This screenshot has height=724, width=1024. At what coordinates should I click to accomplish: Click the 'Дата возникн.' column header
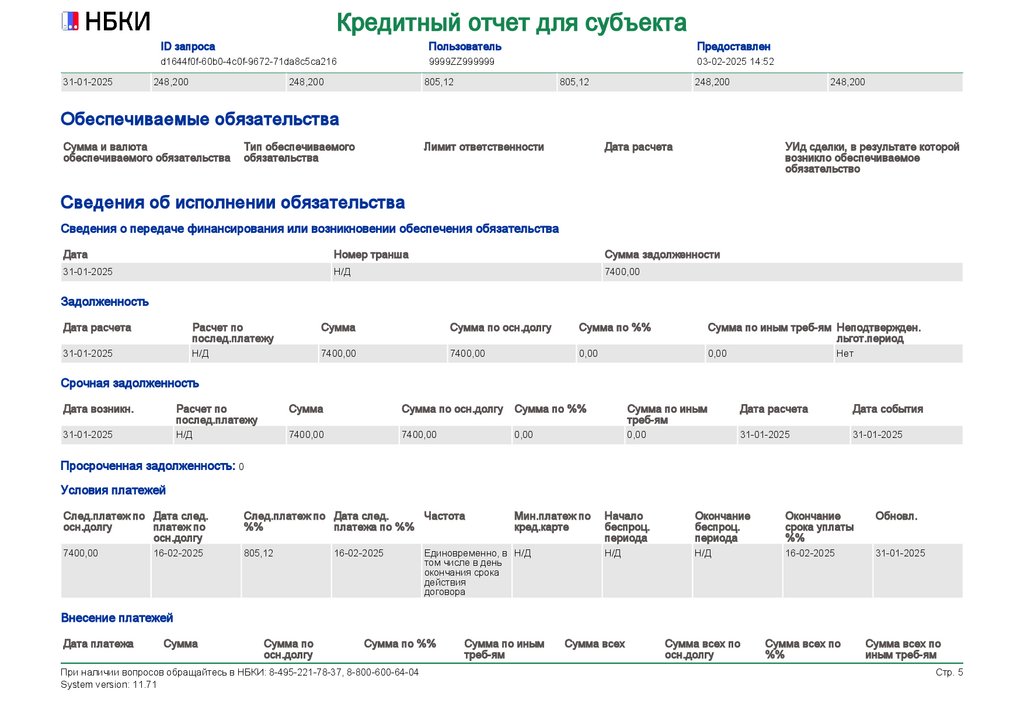[x=99, y=409]
